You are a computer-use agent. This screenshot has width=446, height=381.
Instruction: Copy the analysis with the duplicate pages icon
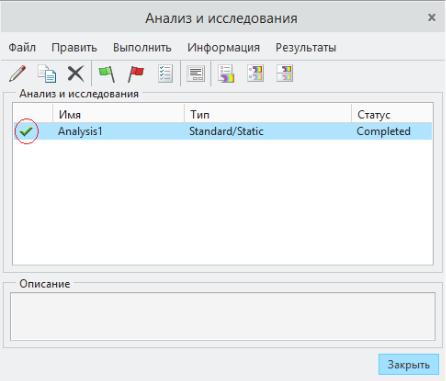tap(47, 74)
